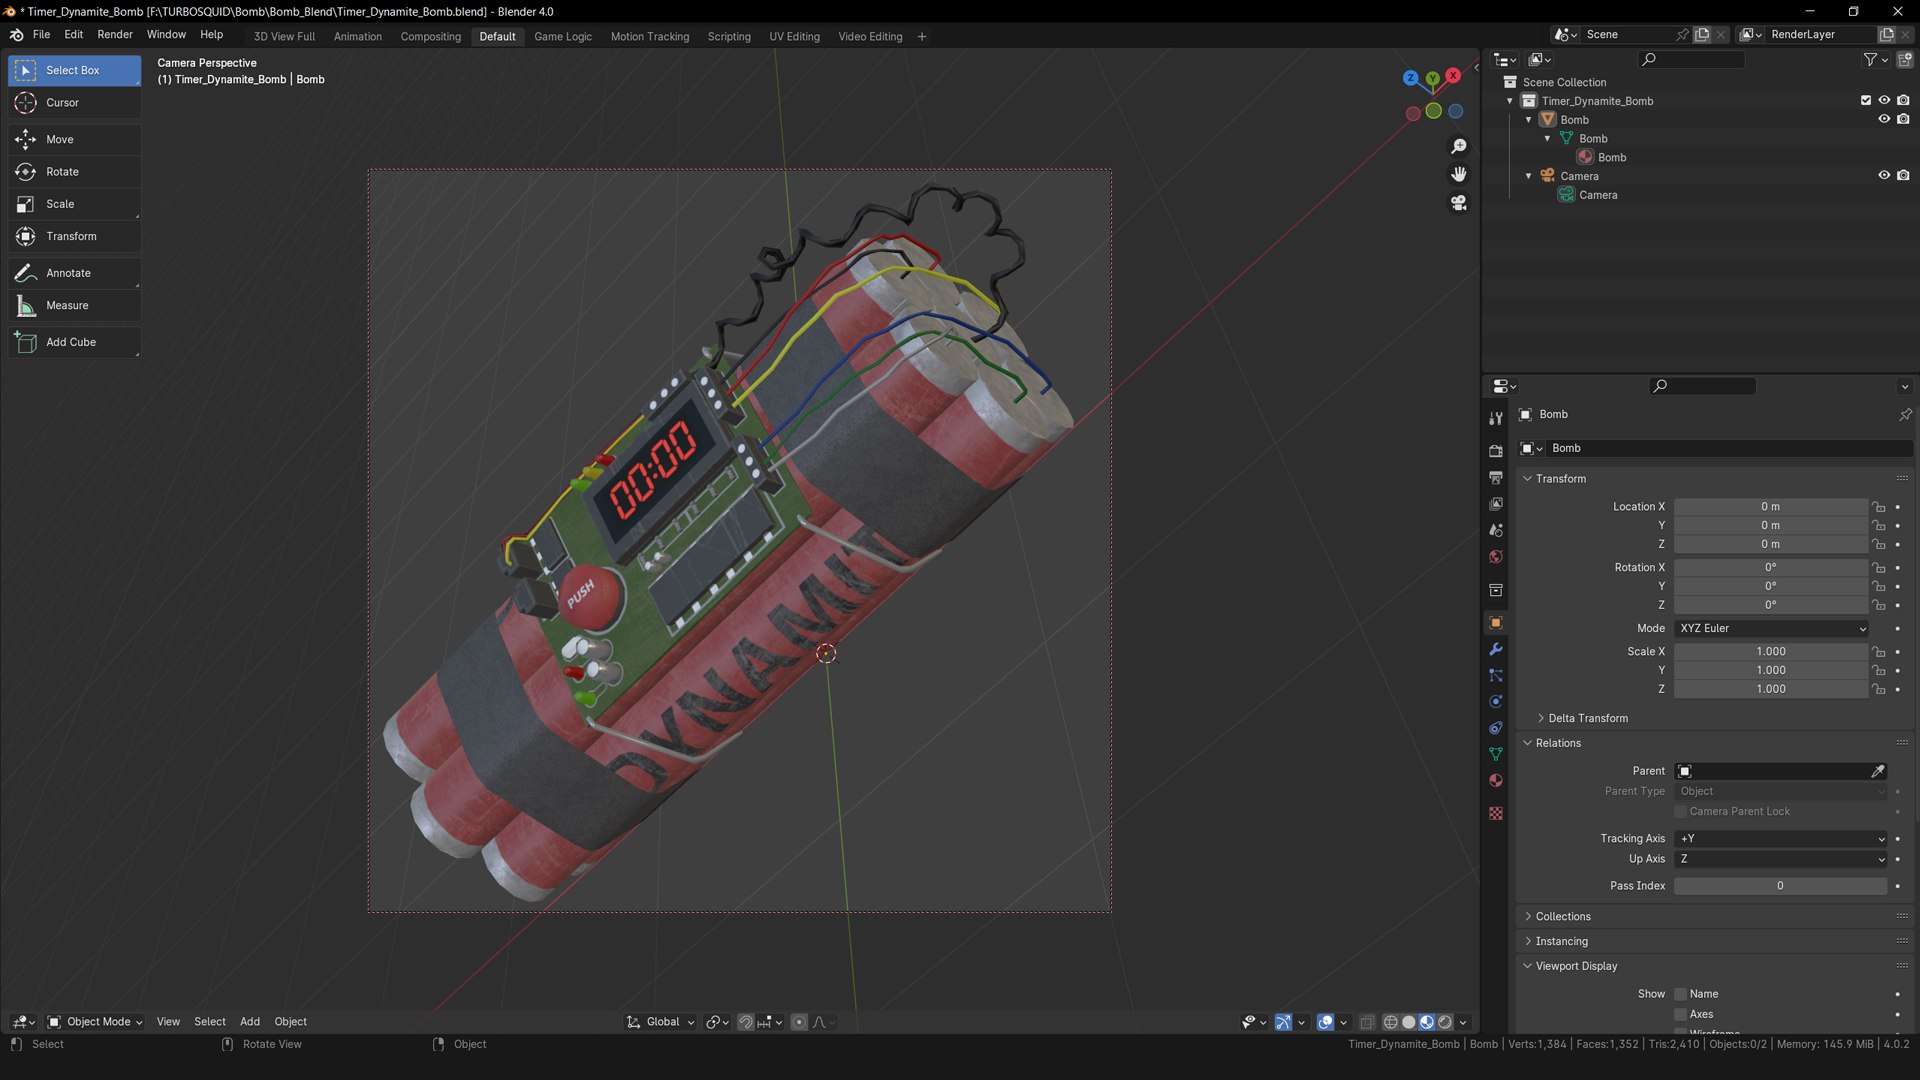
Task: Open the Up Axis Z dropdown
Action: (x=1781, y=859)
